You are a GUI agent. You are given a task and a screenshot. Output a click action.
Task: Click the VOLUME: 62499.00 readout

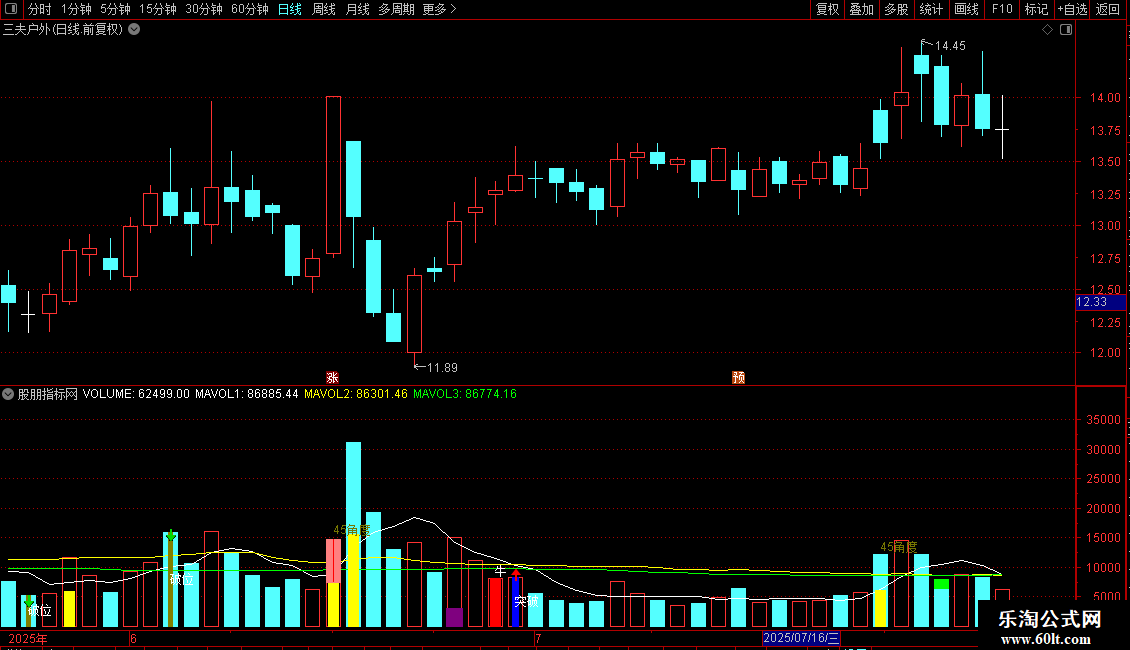136,394
